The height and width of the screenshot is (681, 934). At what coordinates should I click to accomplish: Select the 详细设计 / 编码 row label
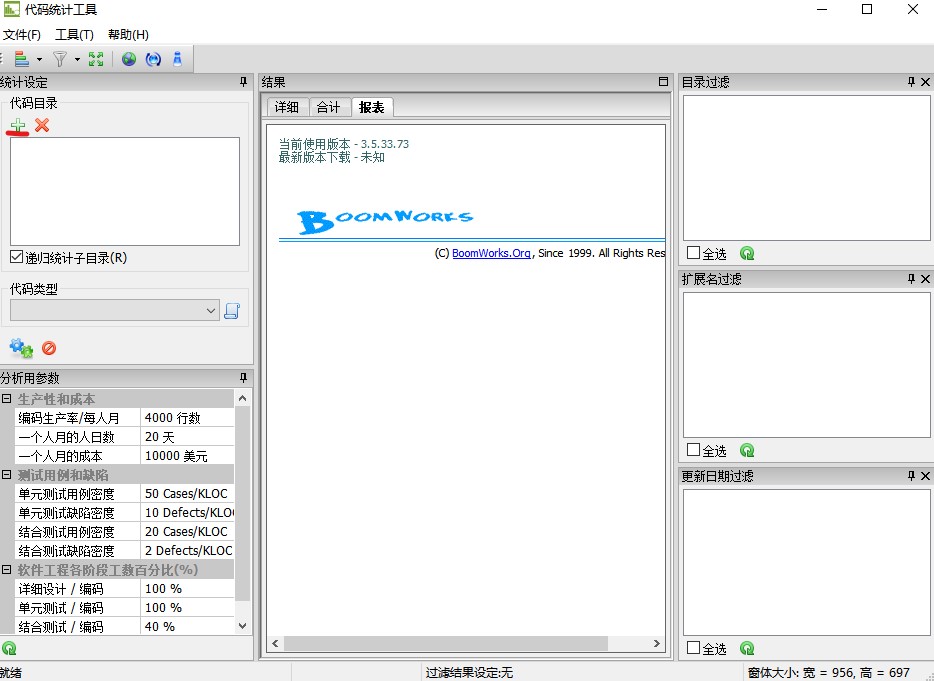(x=77, y=589)
